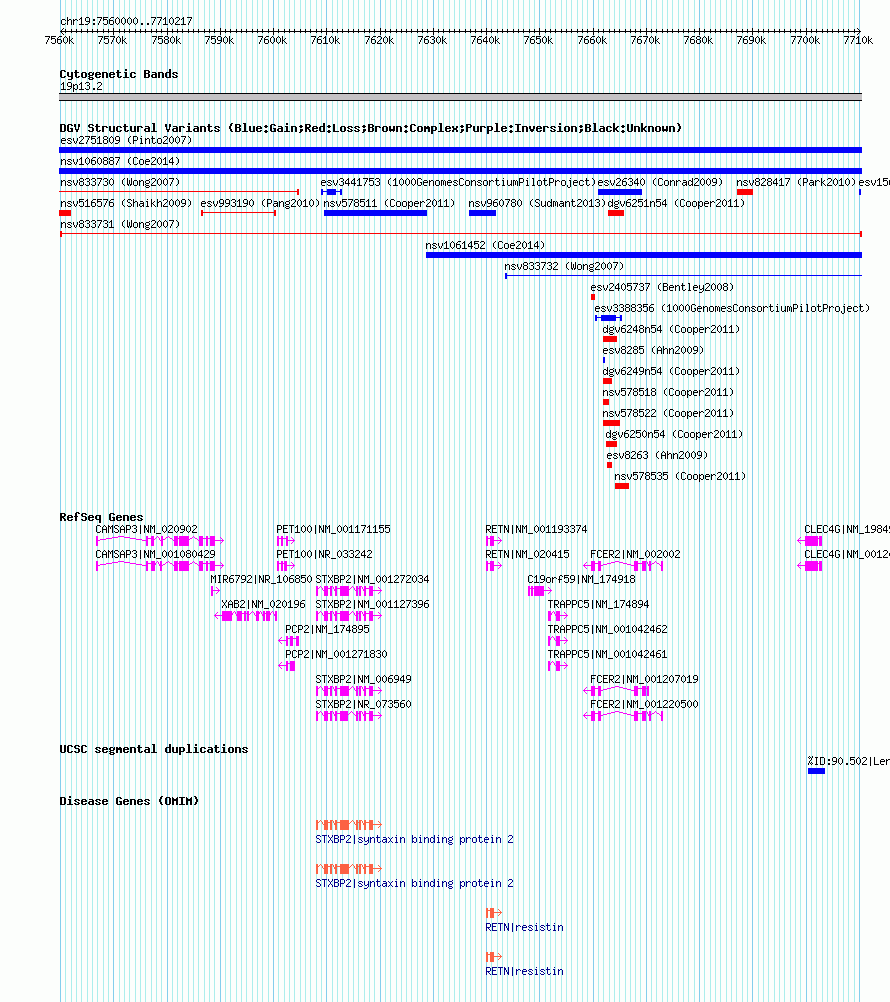Open transcript TRAPPC5|NM_001042462
Image resolution: width=890 pixels, height=1002 pixels.
click(608, 629)
